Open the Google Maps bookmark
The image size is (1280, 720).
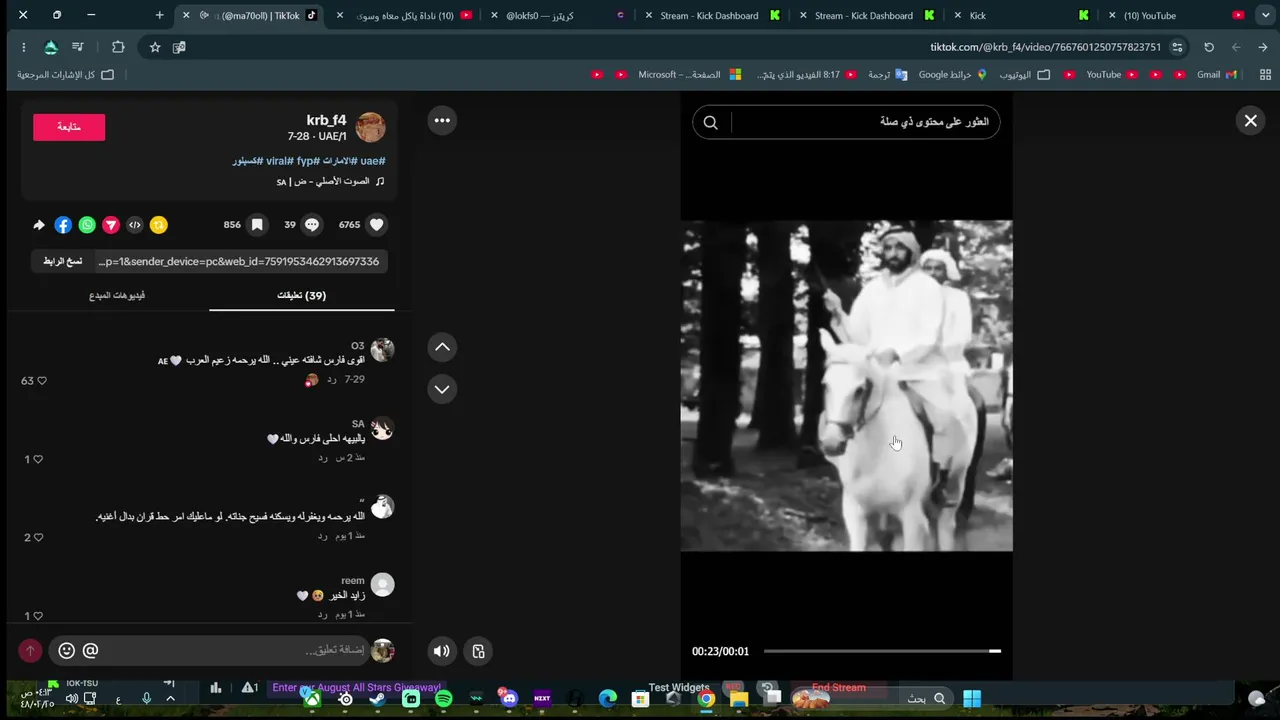[x=952, y=75]
